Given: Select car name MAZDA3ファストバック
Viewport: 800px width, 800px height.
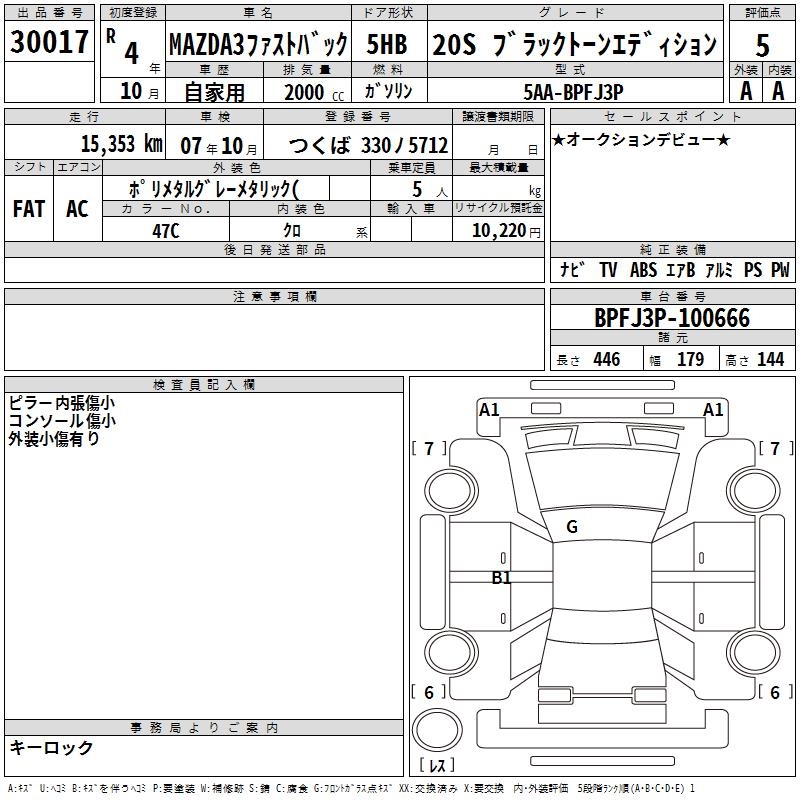Looking at the screenshot, I should pyautogui.click(x=258, y=44).
